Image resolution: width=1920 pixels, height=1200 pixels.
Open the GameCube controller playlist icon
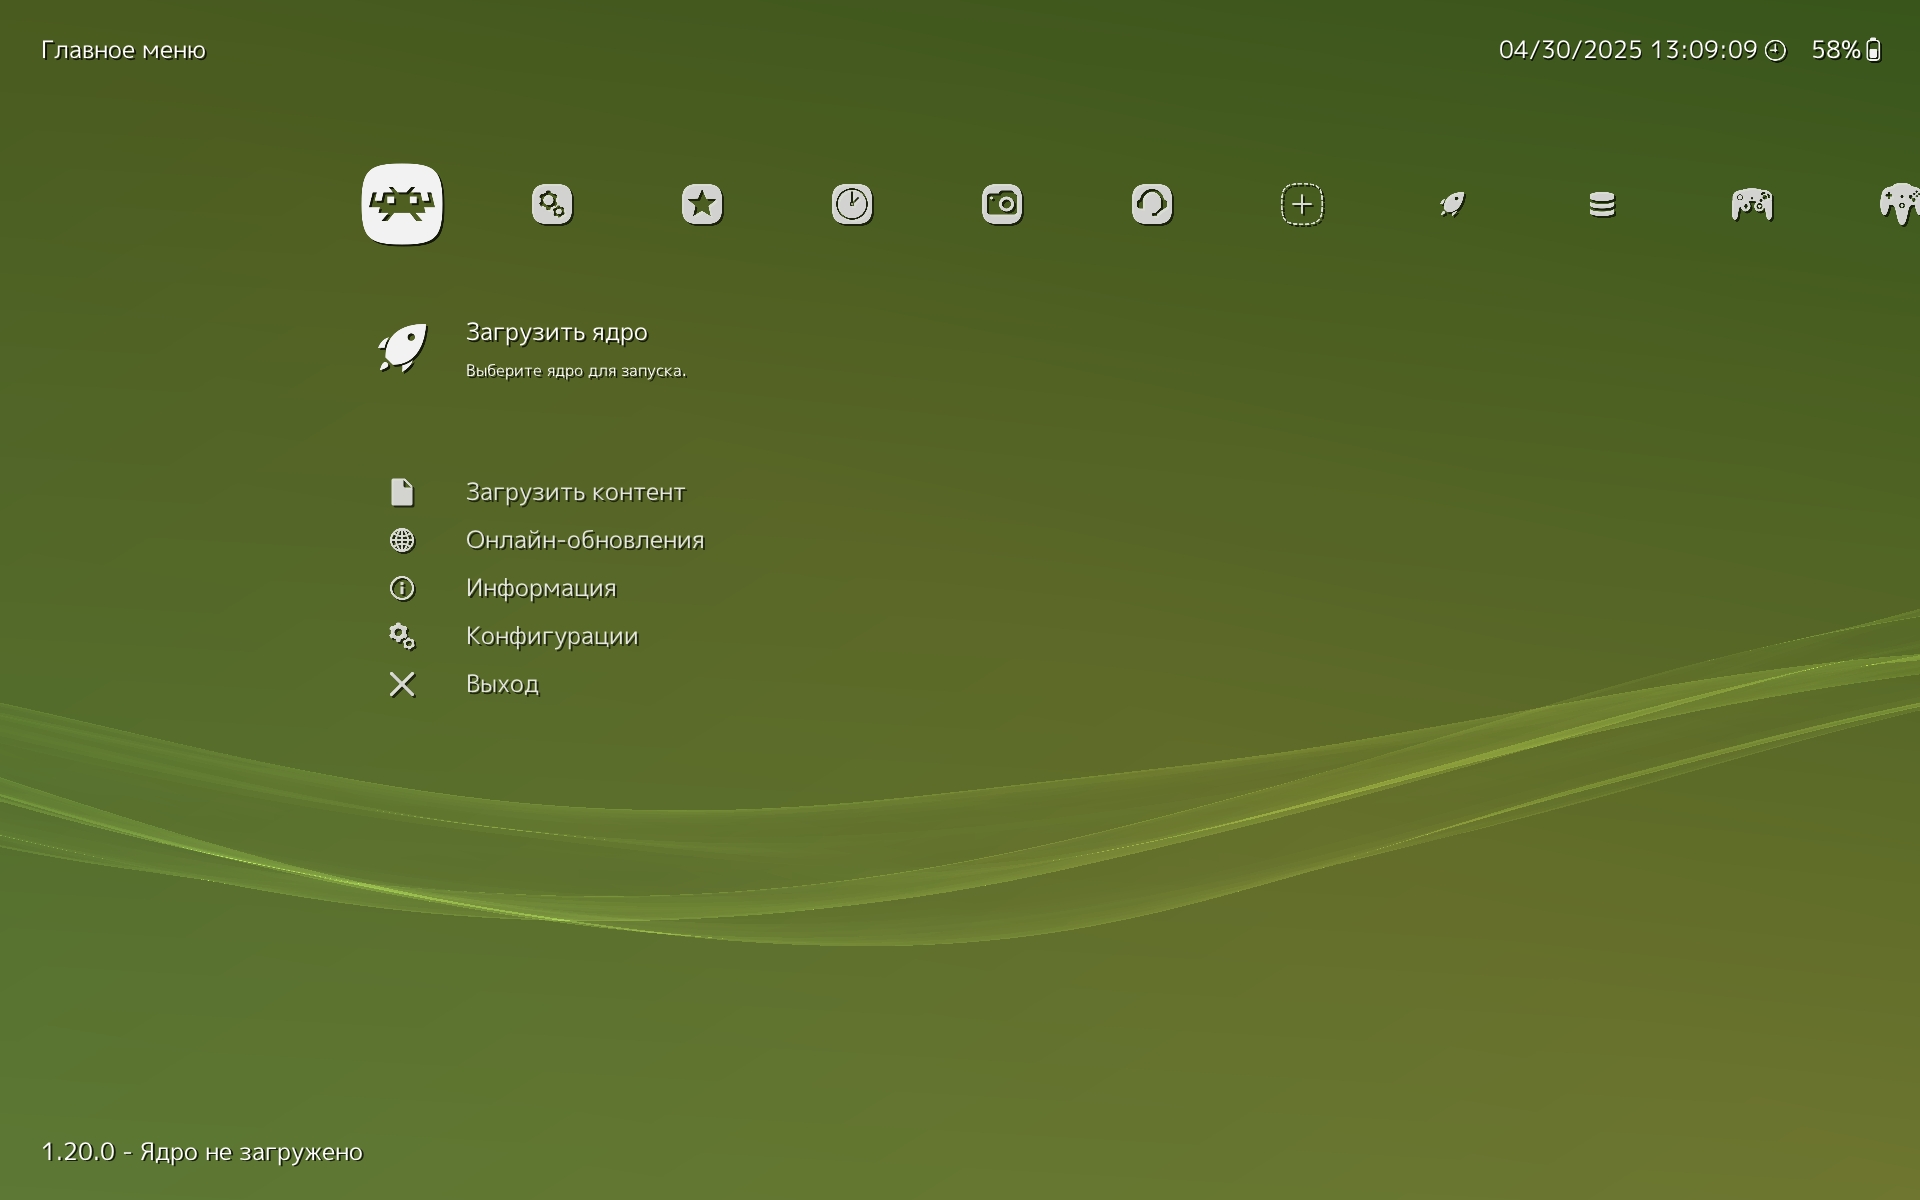1752,204
